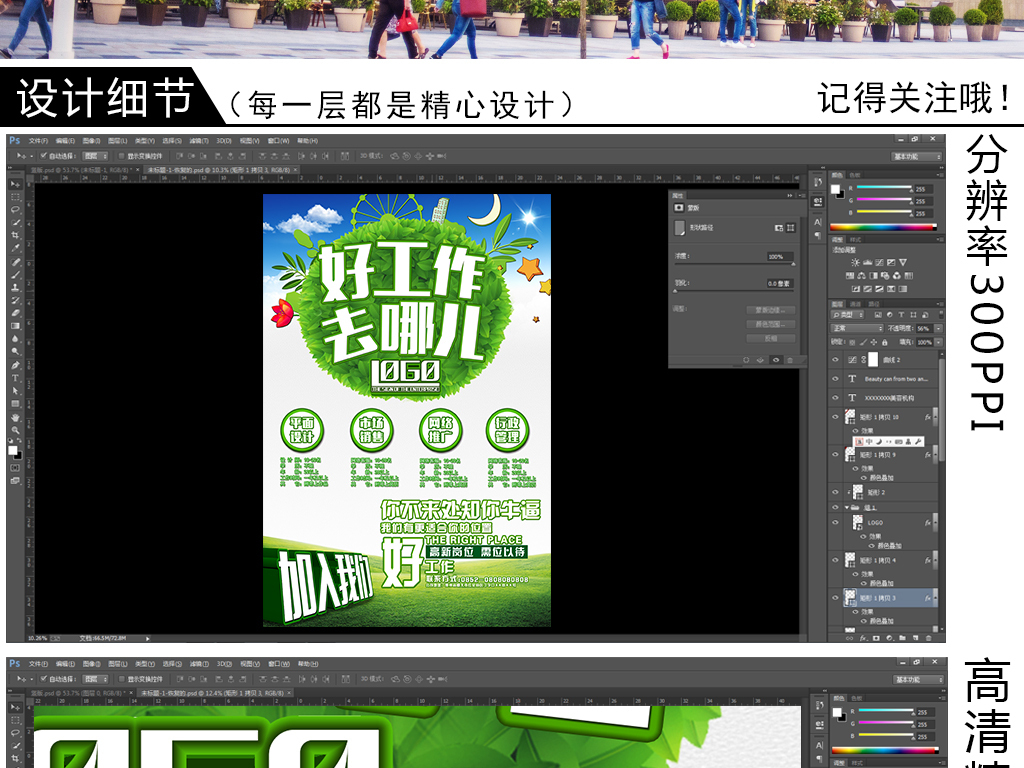Image resolution: width=1024 pixels, height=768 pixels.
Task: Open fill slider arrow next to 100%
Action: click(x=938, y=342)
